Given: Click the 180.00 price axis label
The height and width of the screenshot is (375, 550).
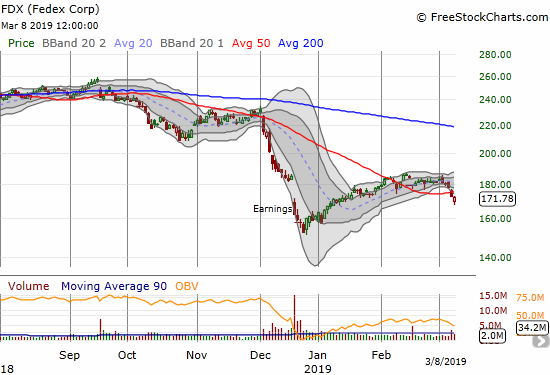Looking at the screenshot, I should [x=495, y=185].
